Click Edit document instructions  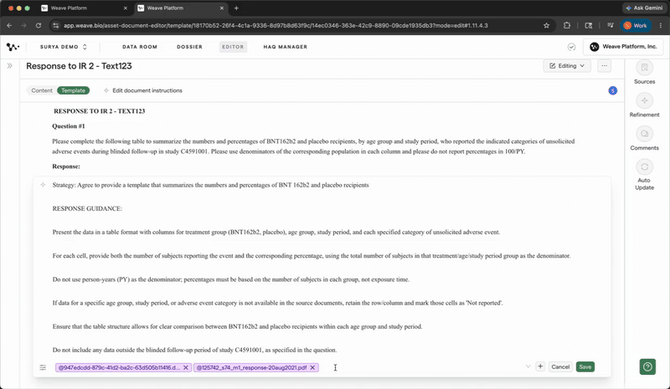coord(143,91)
